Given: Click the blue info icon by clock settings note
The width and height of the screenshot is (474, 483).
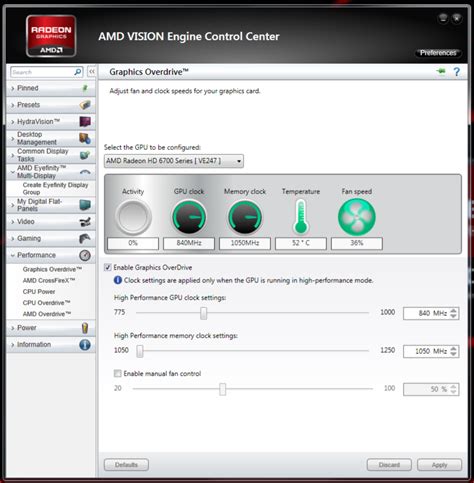Looking at the screenshot, I should coord(118,280).
